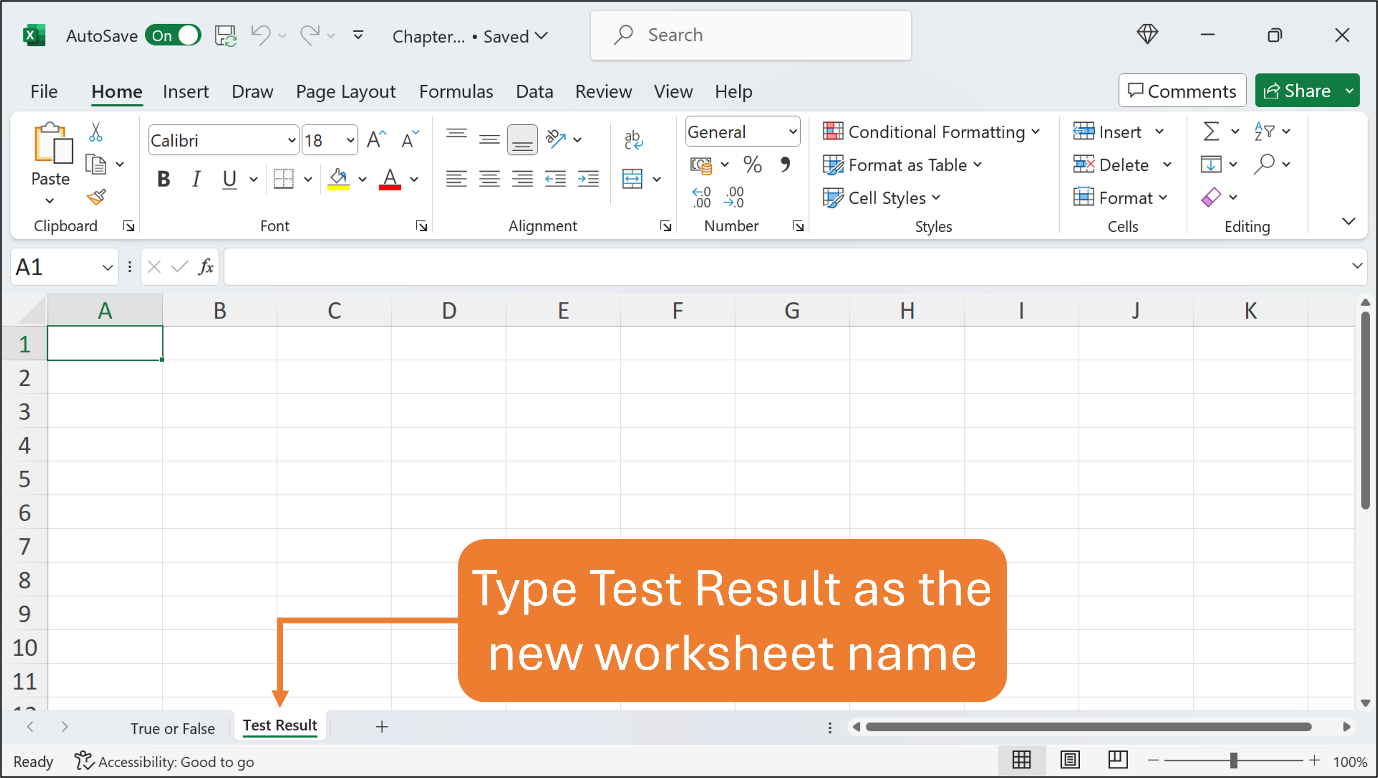This screenshot has width=1378, height=778.
Task: Click Middle Align icon
Action: pos(489,138)
